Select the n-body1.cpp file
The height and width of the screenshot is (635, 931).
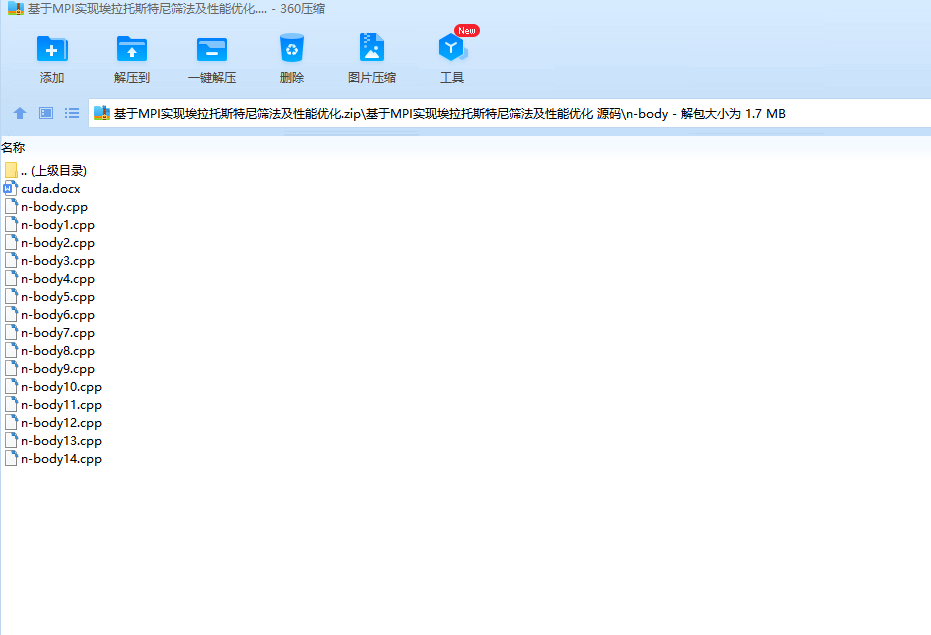point(50,225)
